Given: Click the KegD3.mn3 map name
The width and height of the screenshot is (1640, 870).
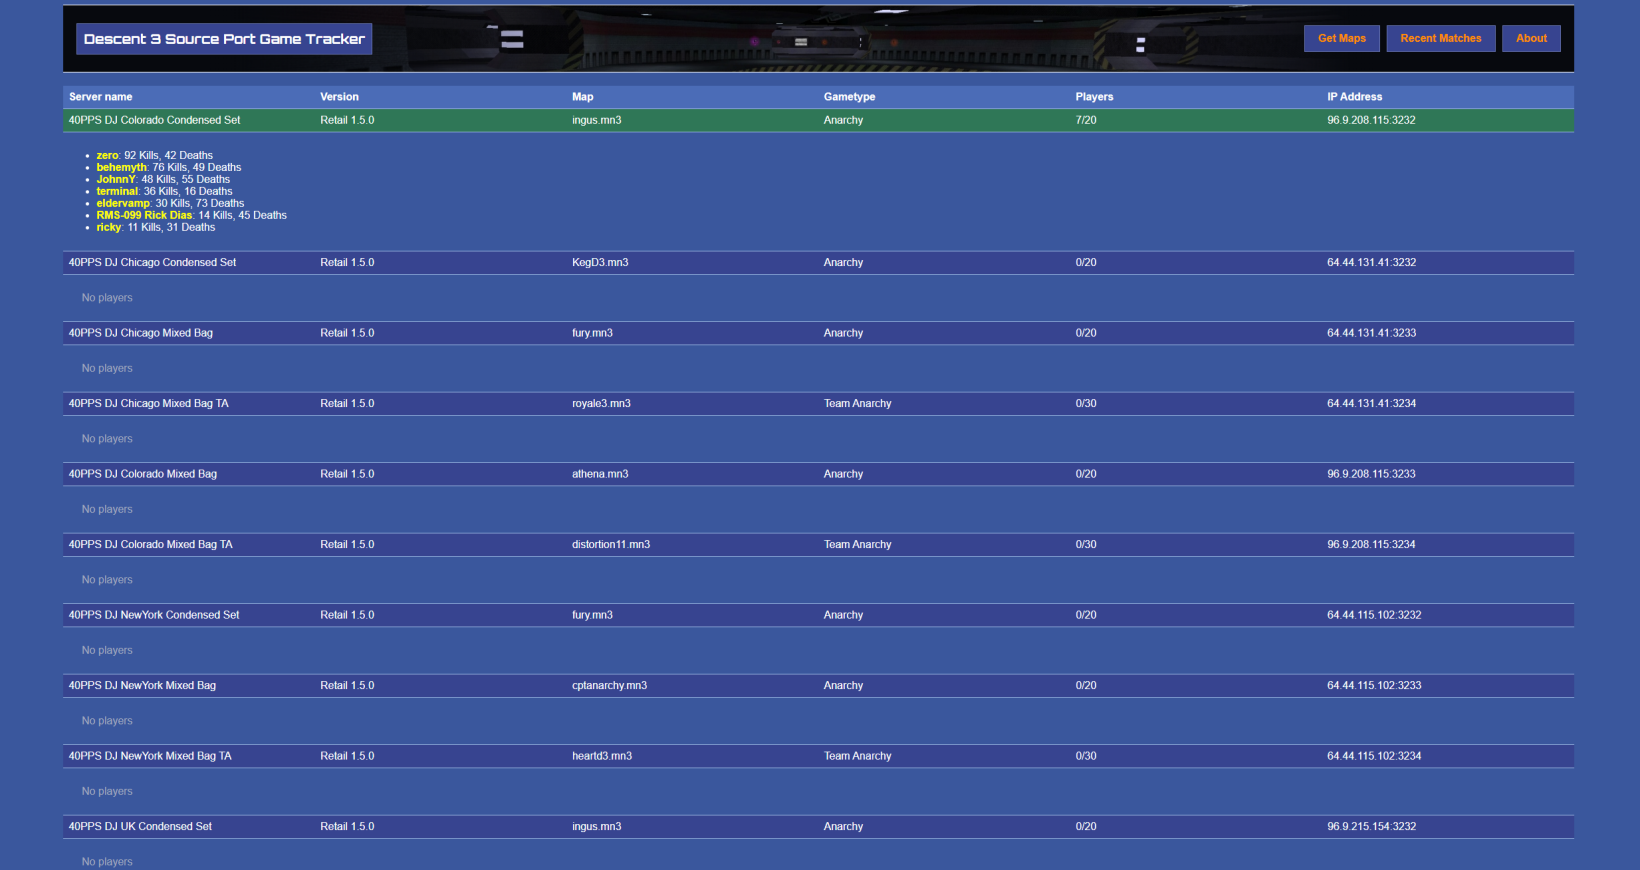Looking at the screenshot, I should pyautogui.click(x=600, y=263).
